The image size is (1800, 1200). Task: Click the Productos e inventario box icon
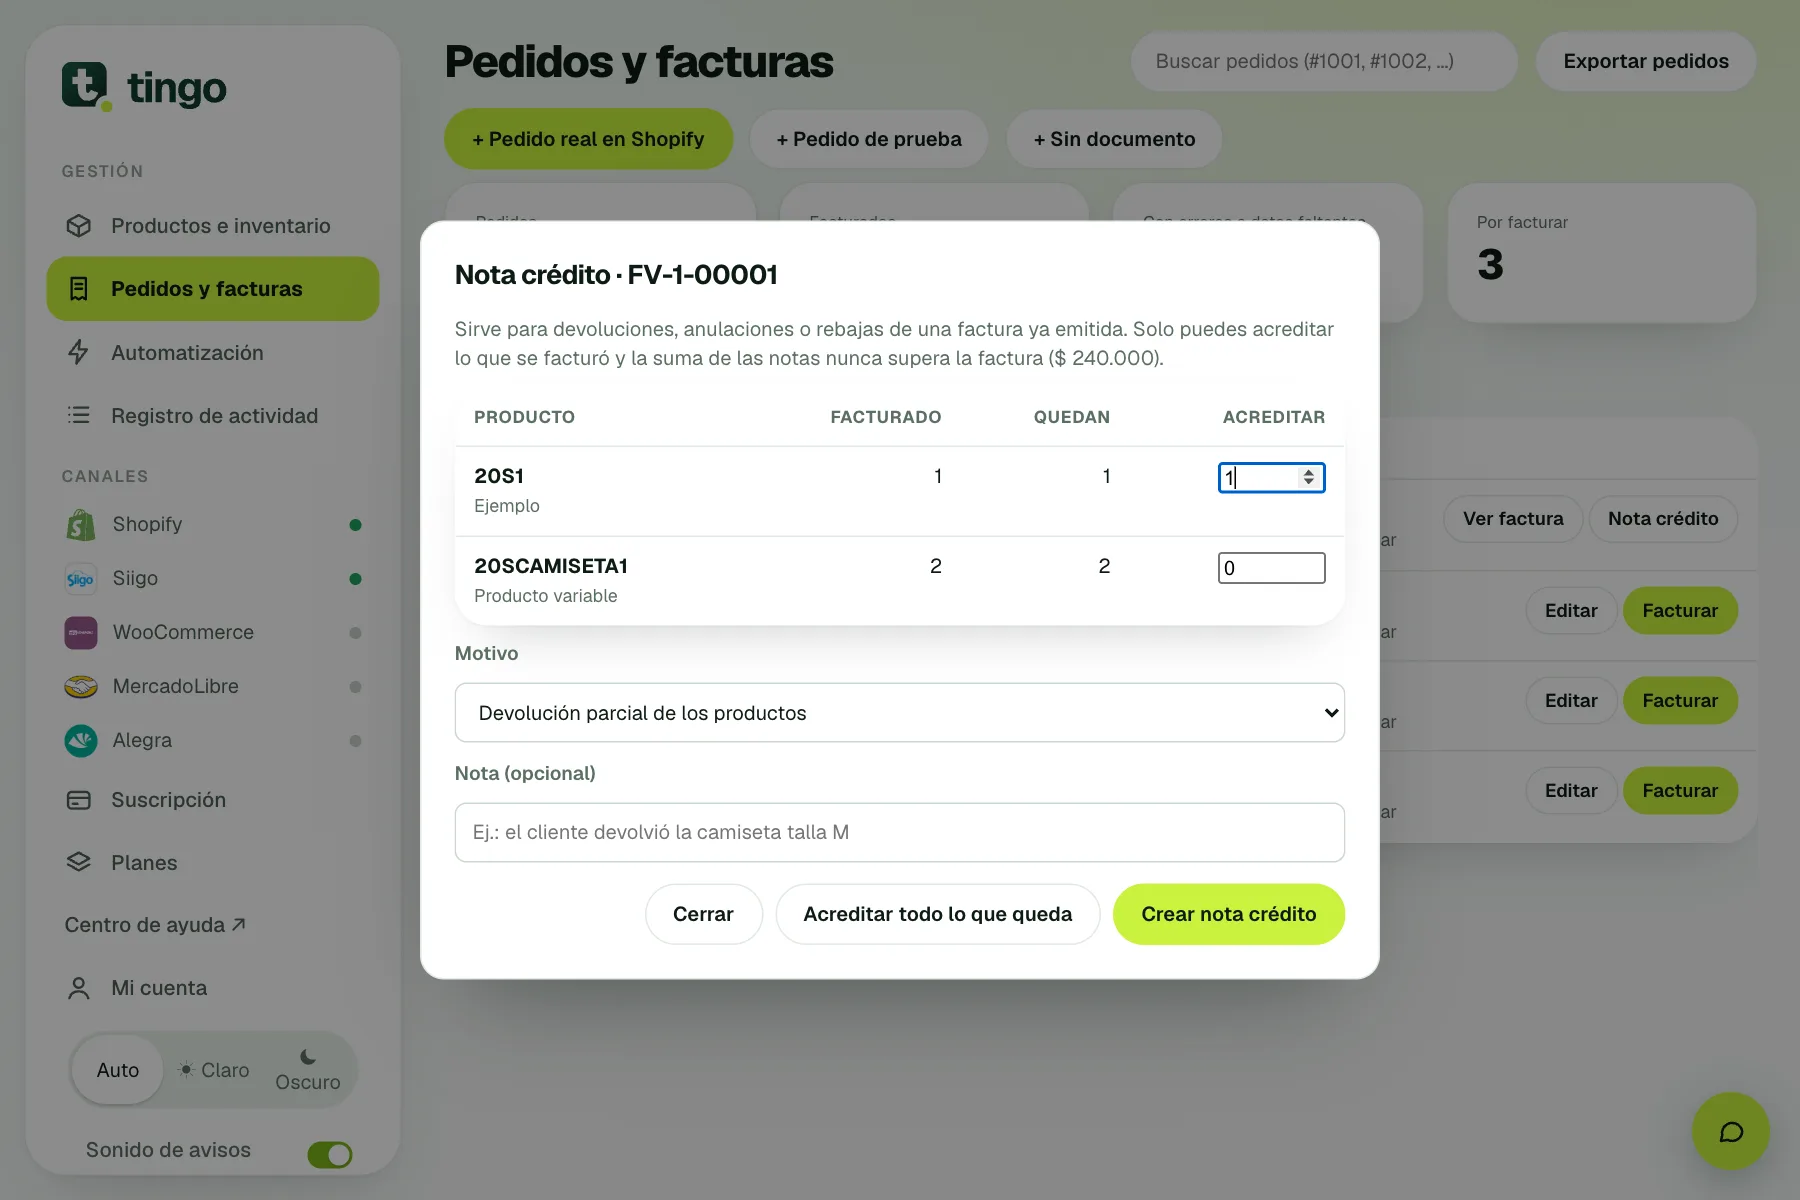click(x=79, y=226)
